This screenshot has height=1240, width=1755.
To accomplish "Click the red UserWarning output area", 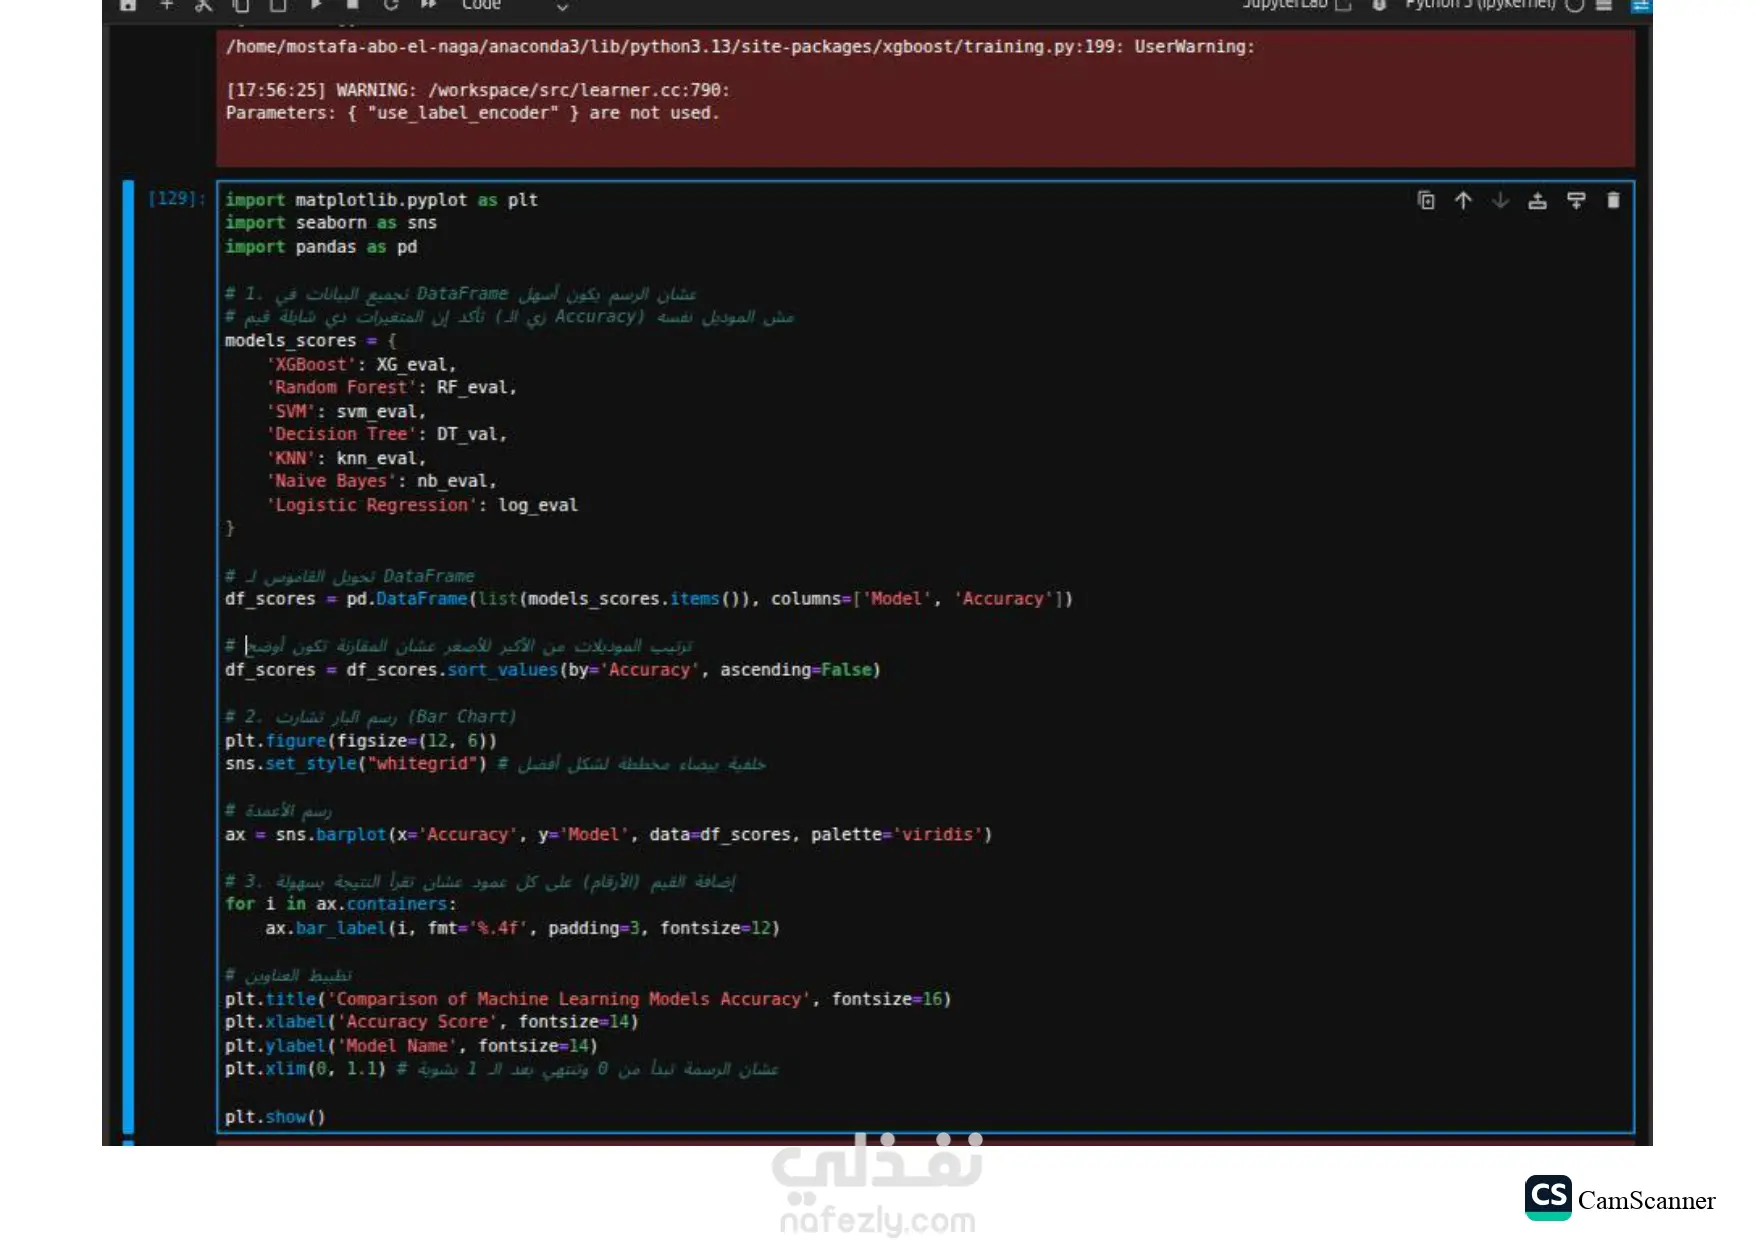I will pos(925,97).
